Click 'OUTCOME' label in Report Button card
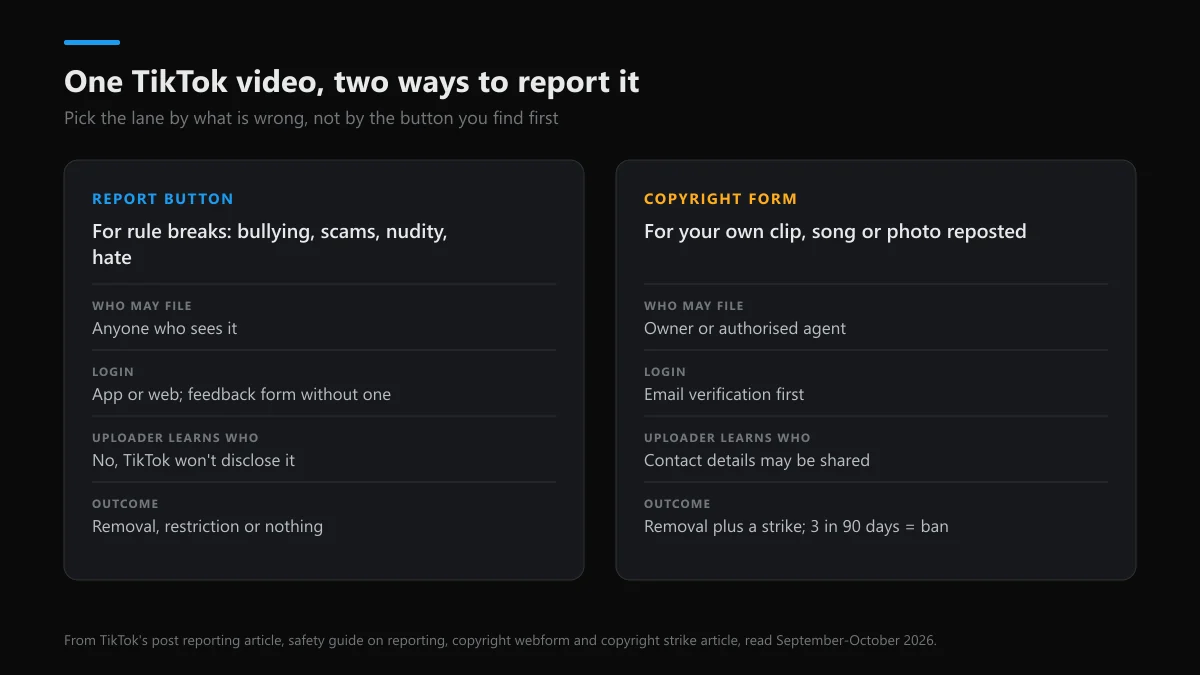This screenshot has height=675, width=1200. point(125,504)
